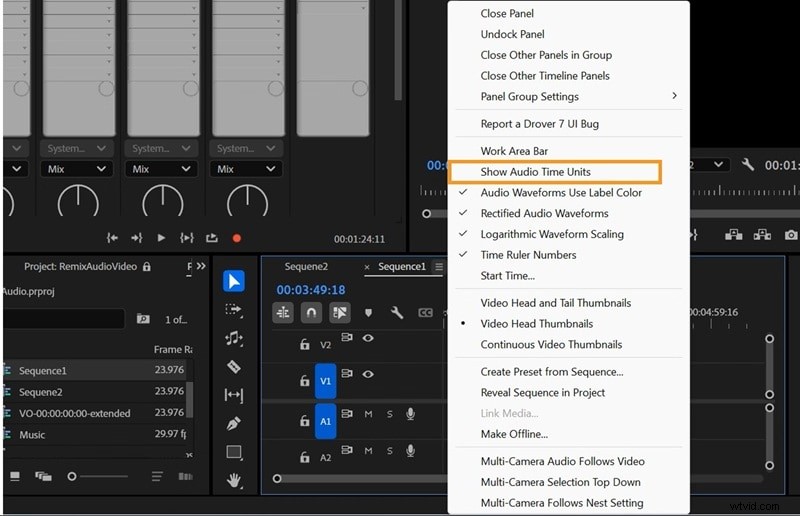Expand Panel Group Settings submenu
This screenshot has width=800, height=516.
[568, 96]
